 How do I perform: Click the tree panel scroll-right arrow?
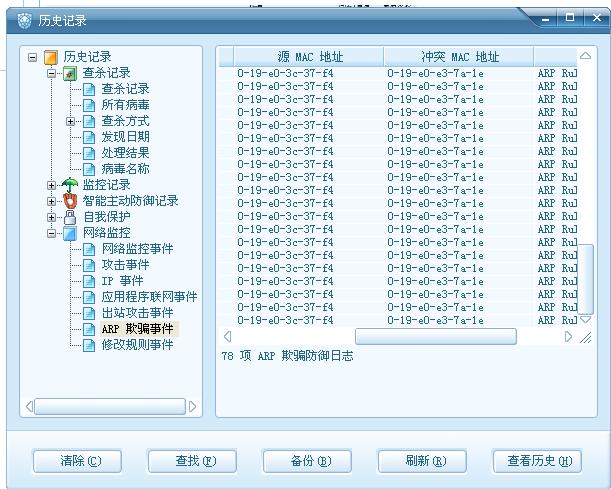click(192, 407)
